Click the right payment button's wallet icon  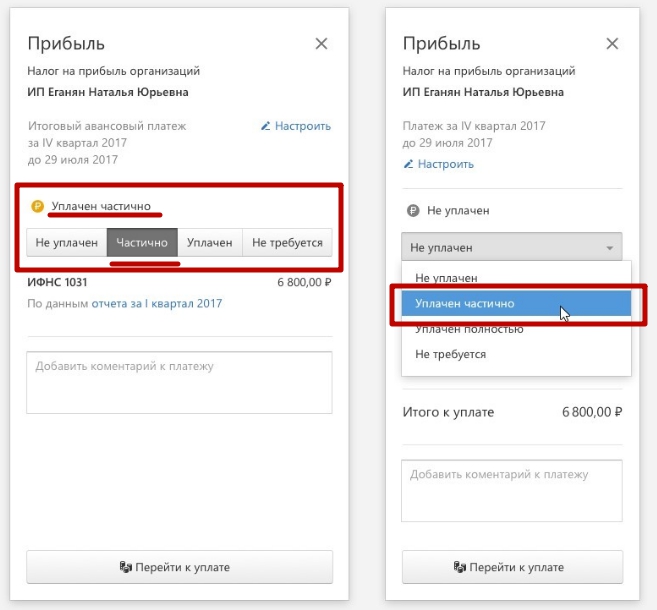(460, 567)
